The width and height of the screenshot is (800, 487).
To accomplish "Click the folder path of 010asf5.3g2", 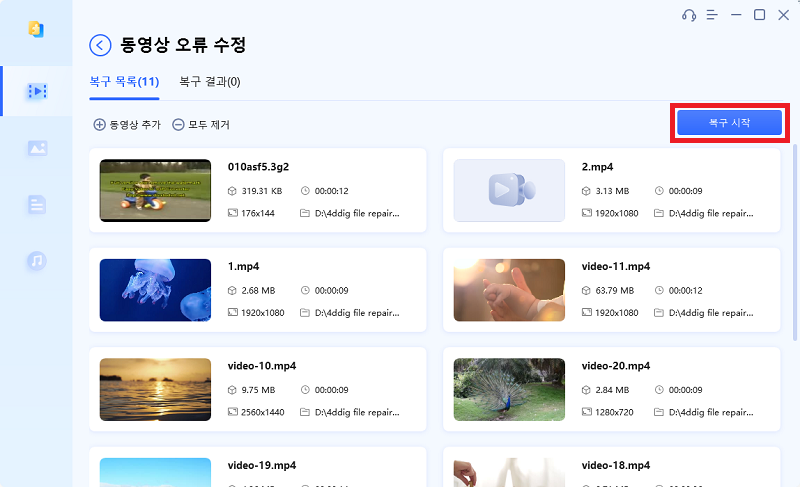I will pos(357,213).
